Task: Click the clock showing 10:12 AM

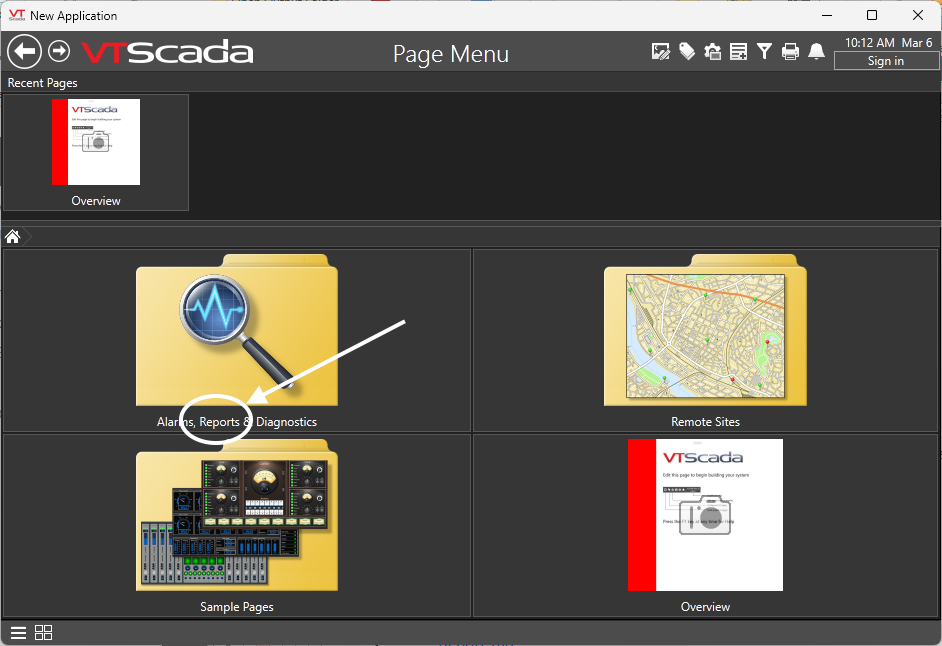Action: pos(868,43)
